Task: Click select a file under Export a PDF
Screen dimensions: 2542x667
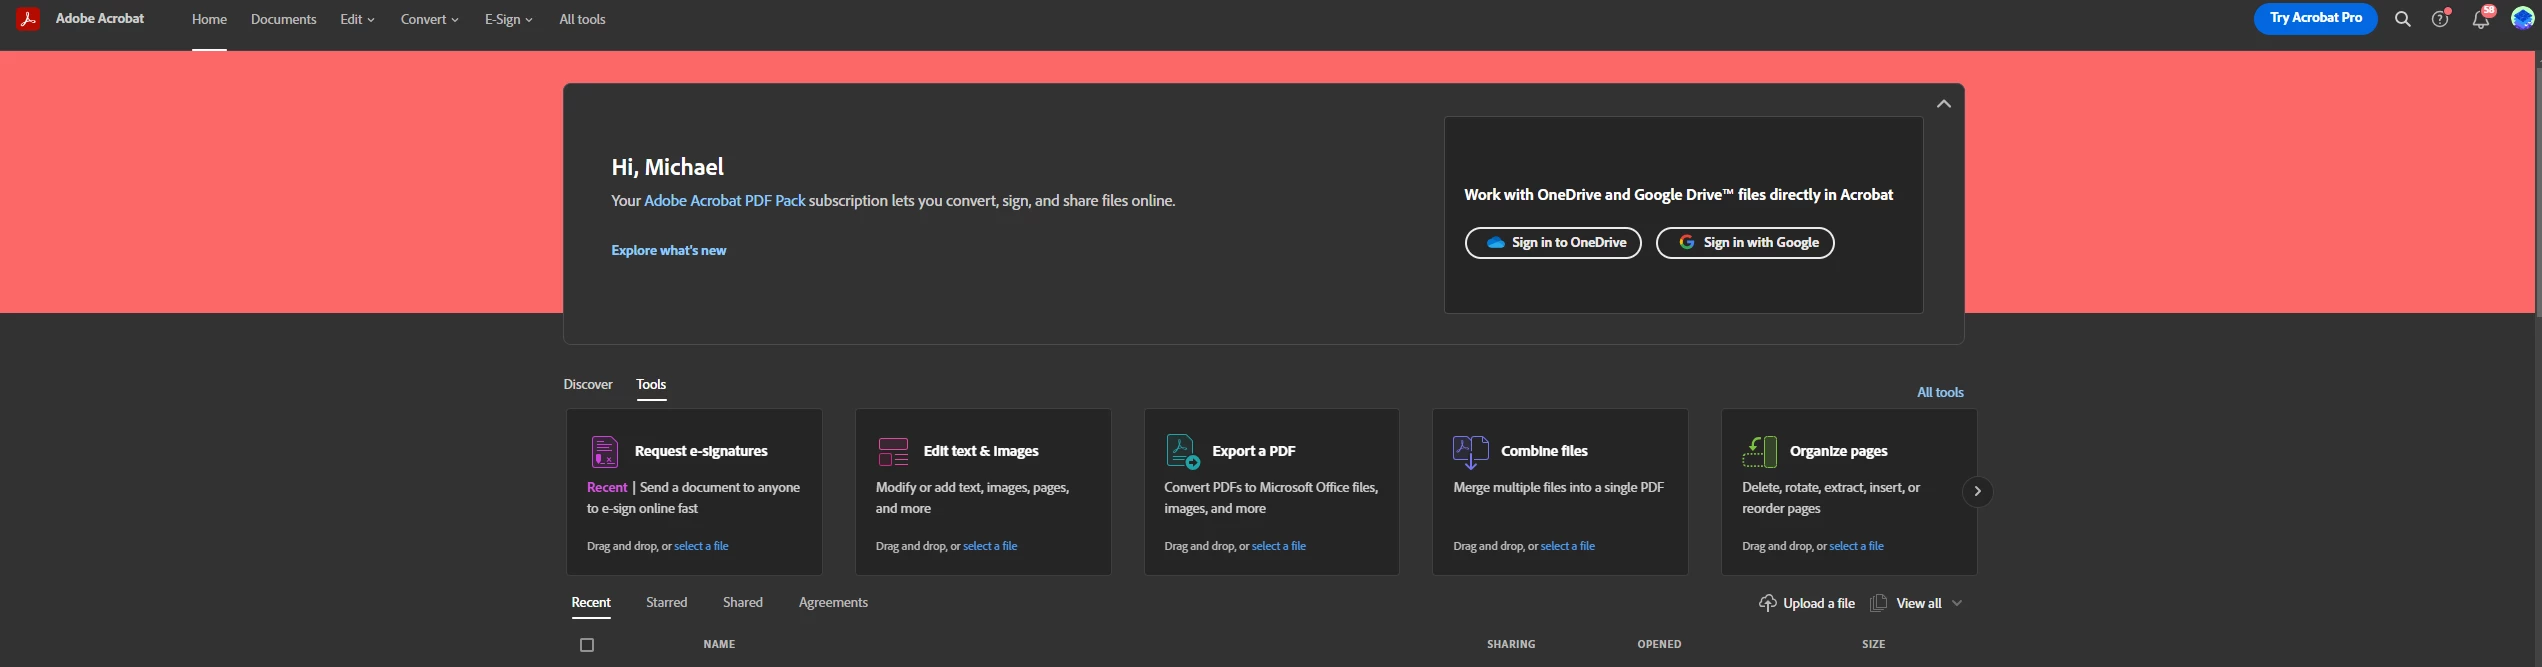Action: click(x=1279, y=546)
